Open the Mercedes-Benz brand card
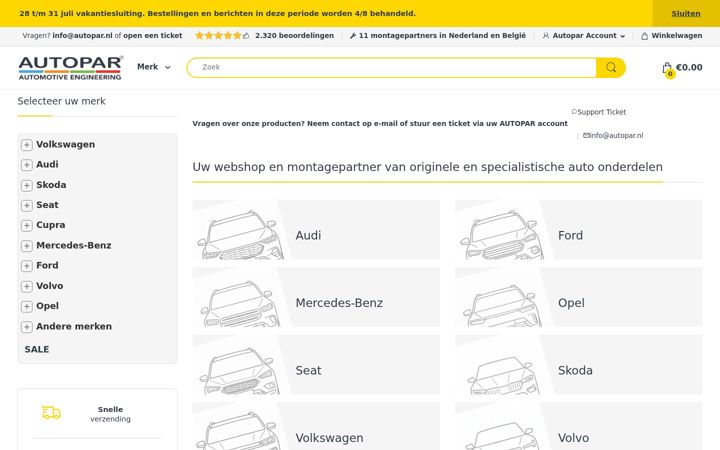Screen dimensions: 720x450 coord(316,297)
